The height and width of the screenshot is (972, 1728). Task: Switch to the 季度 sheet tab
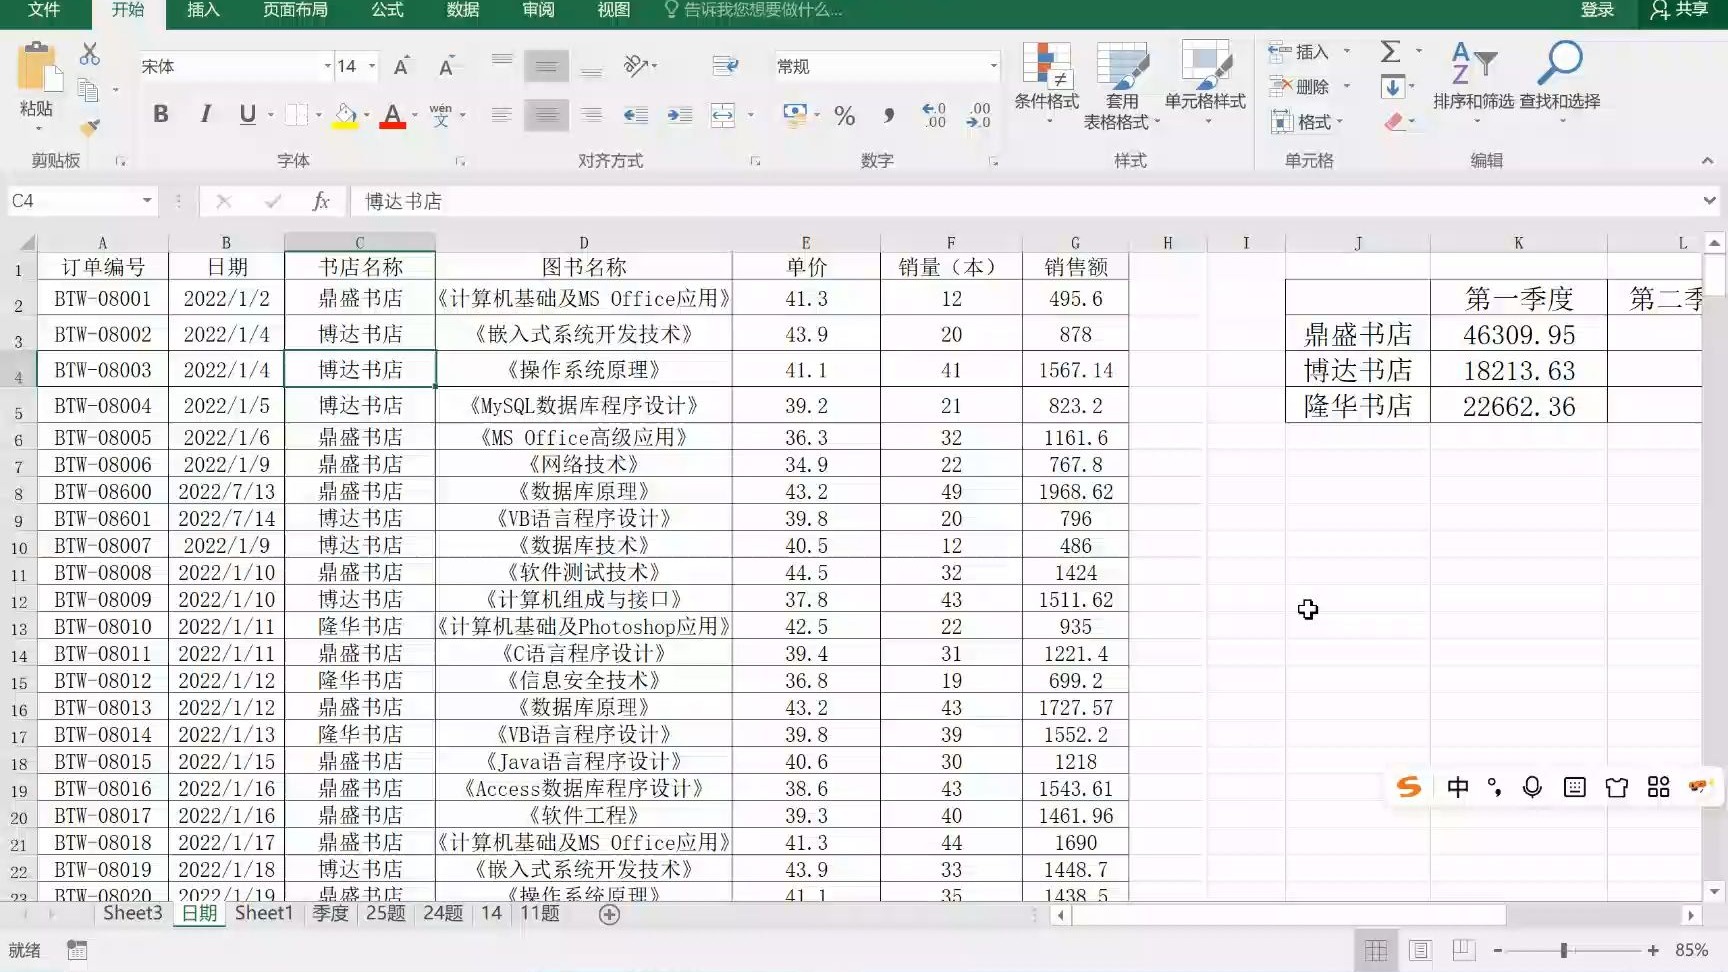click(x=330, y=913)
